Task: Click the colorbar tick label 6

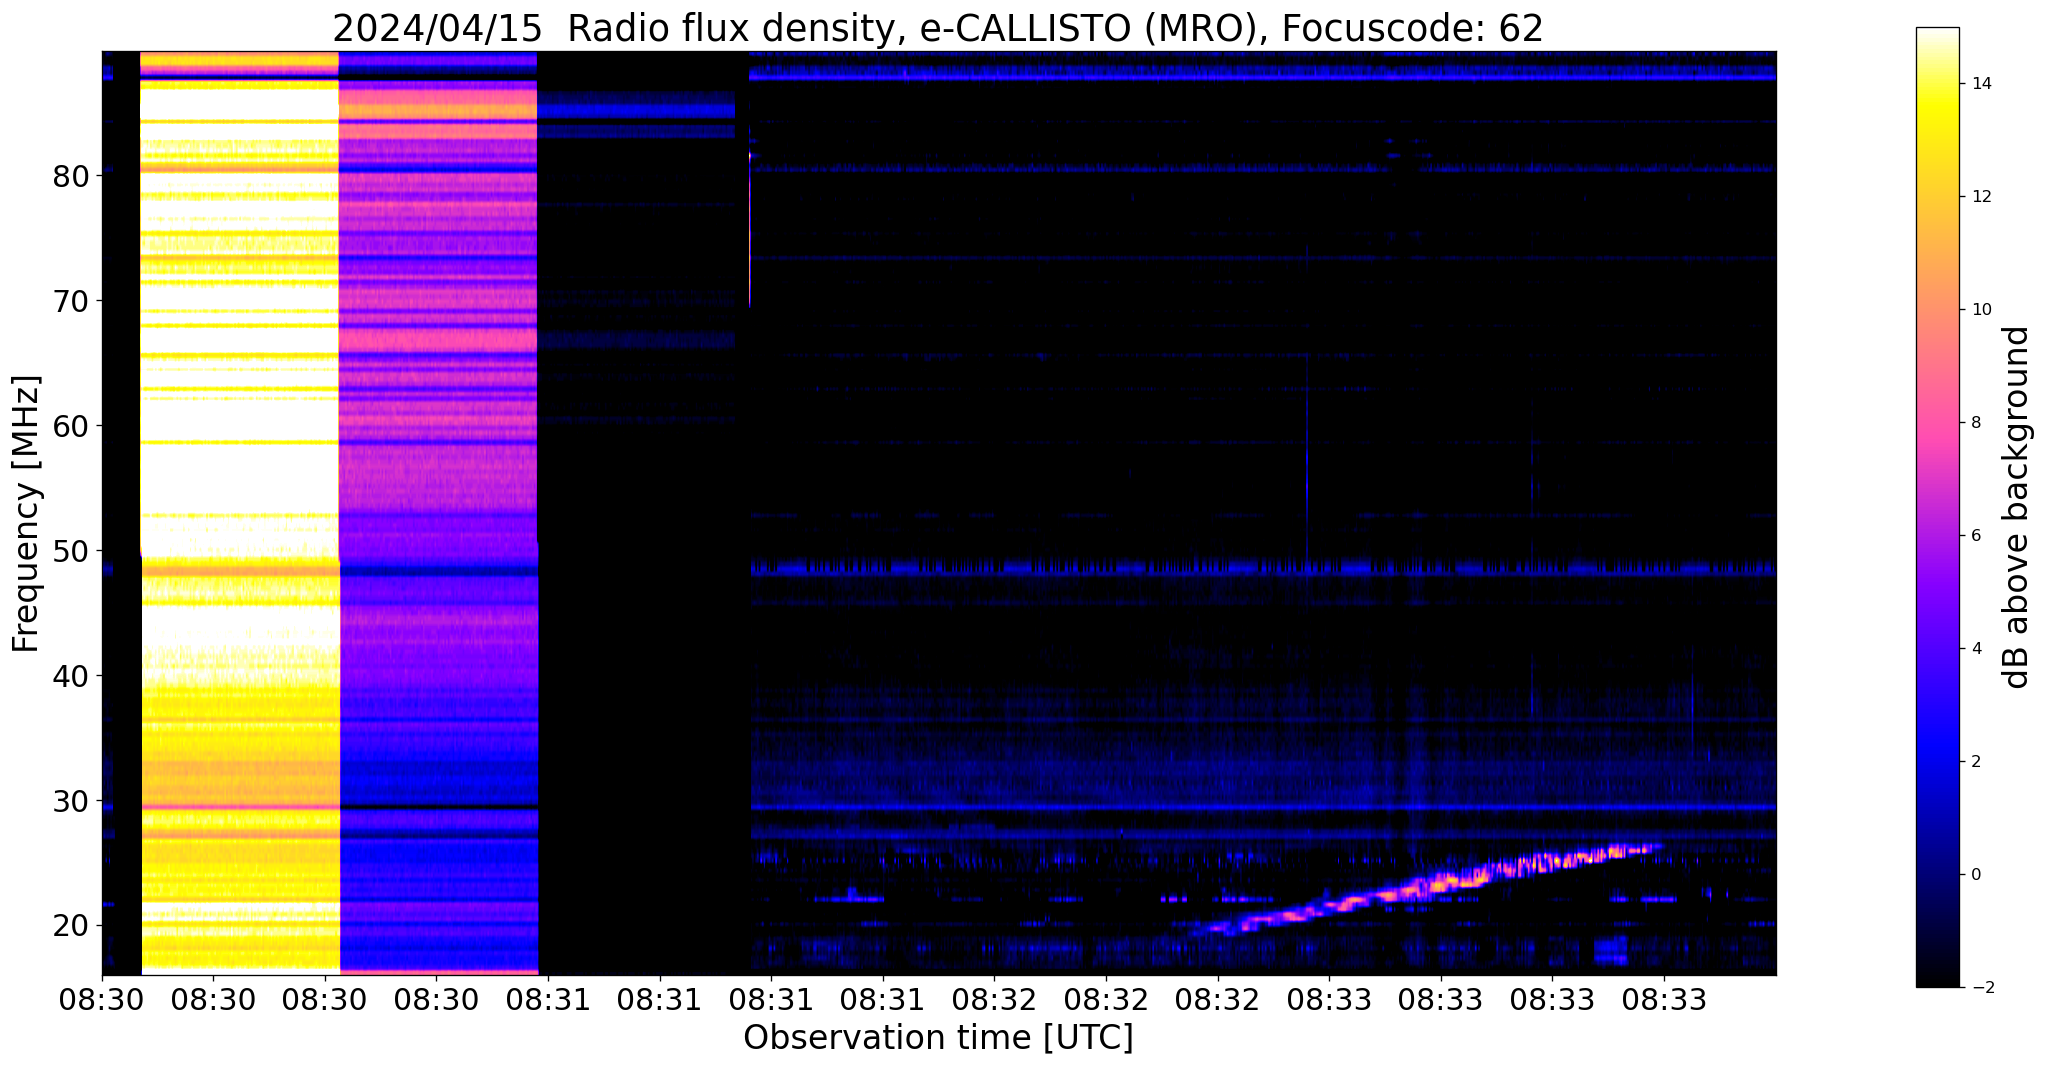Action: (x=1975, y=536)
